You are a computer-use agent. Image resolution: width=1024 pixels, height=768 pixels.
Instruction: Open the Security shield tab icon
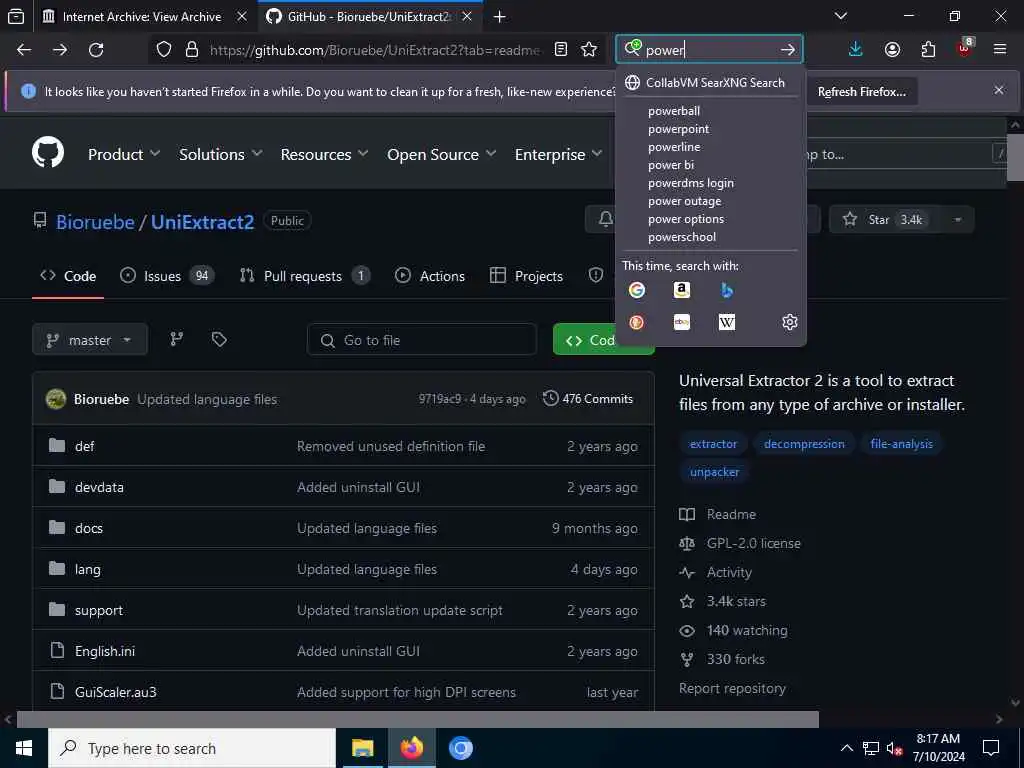pos(596,276)
